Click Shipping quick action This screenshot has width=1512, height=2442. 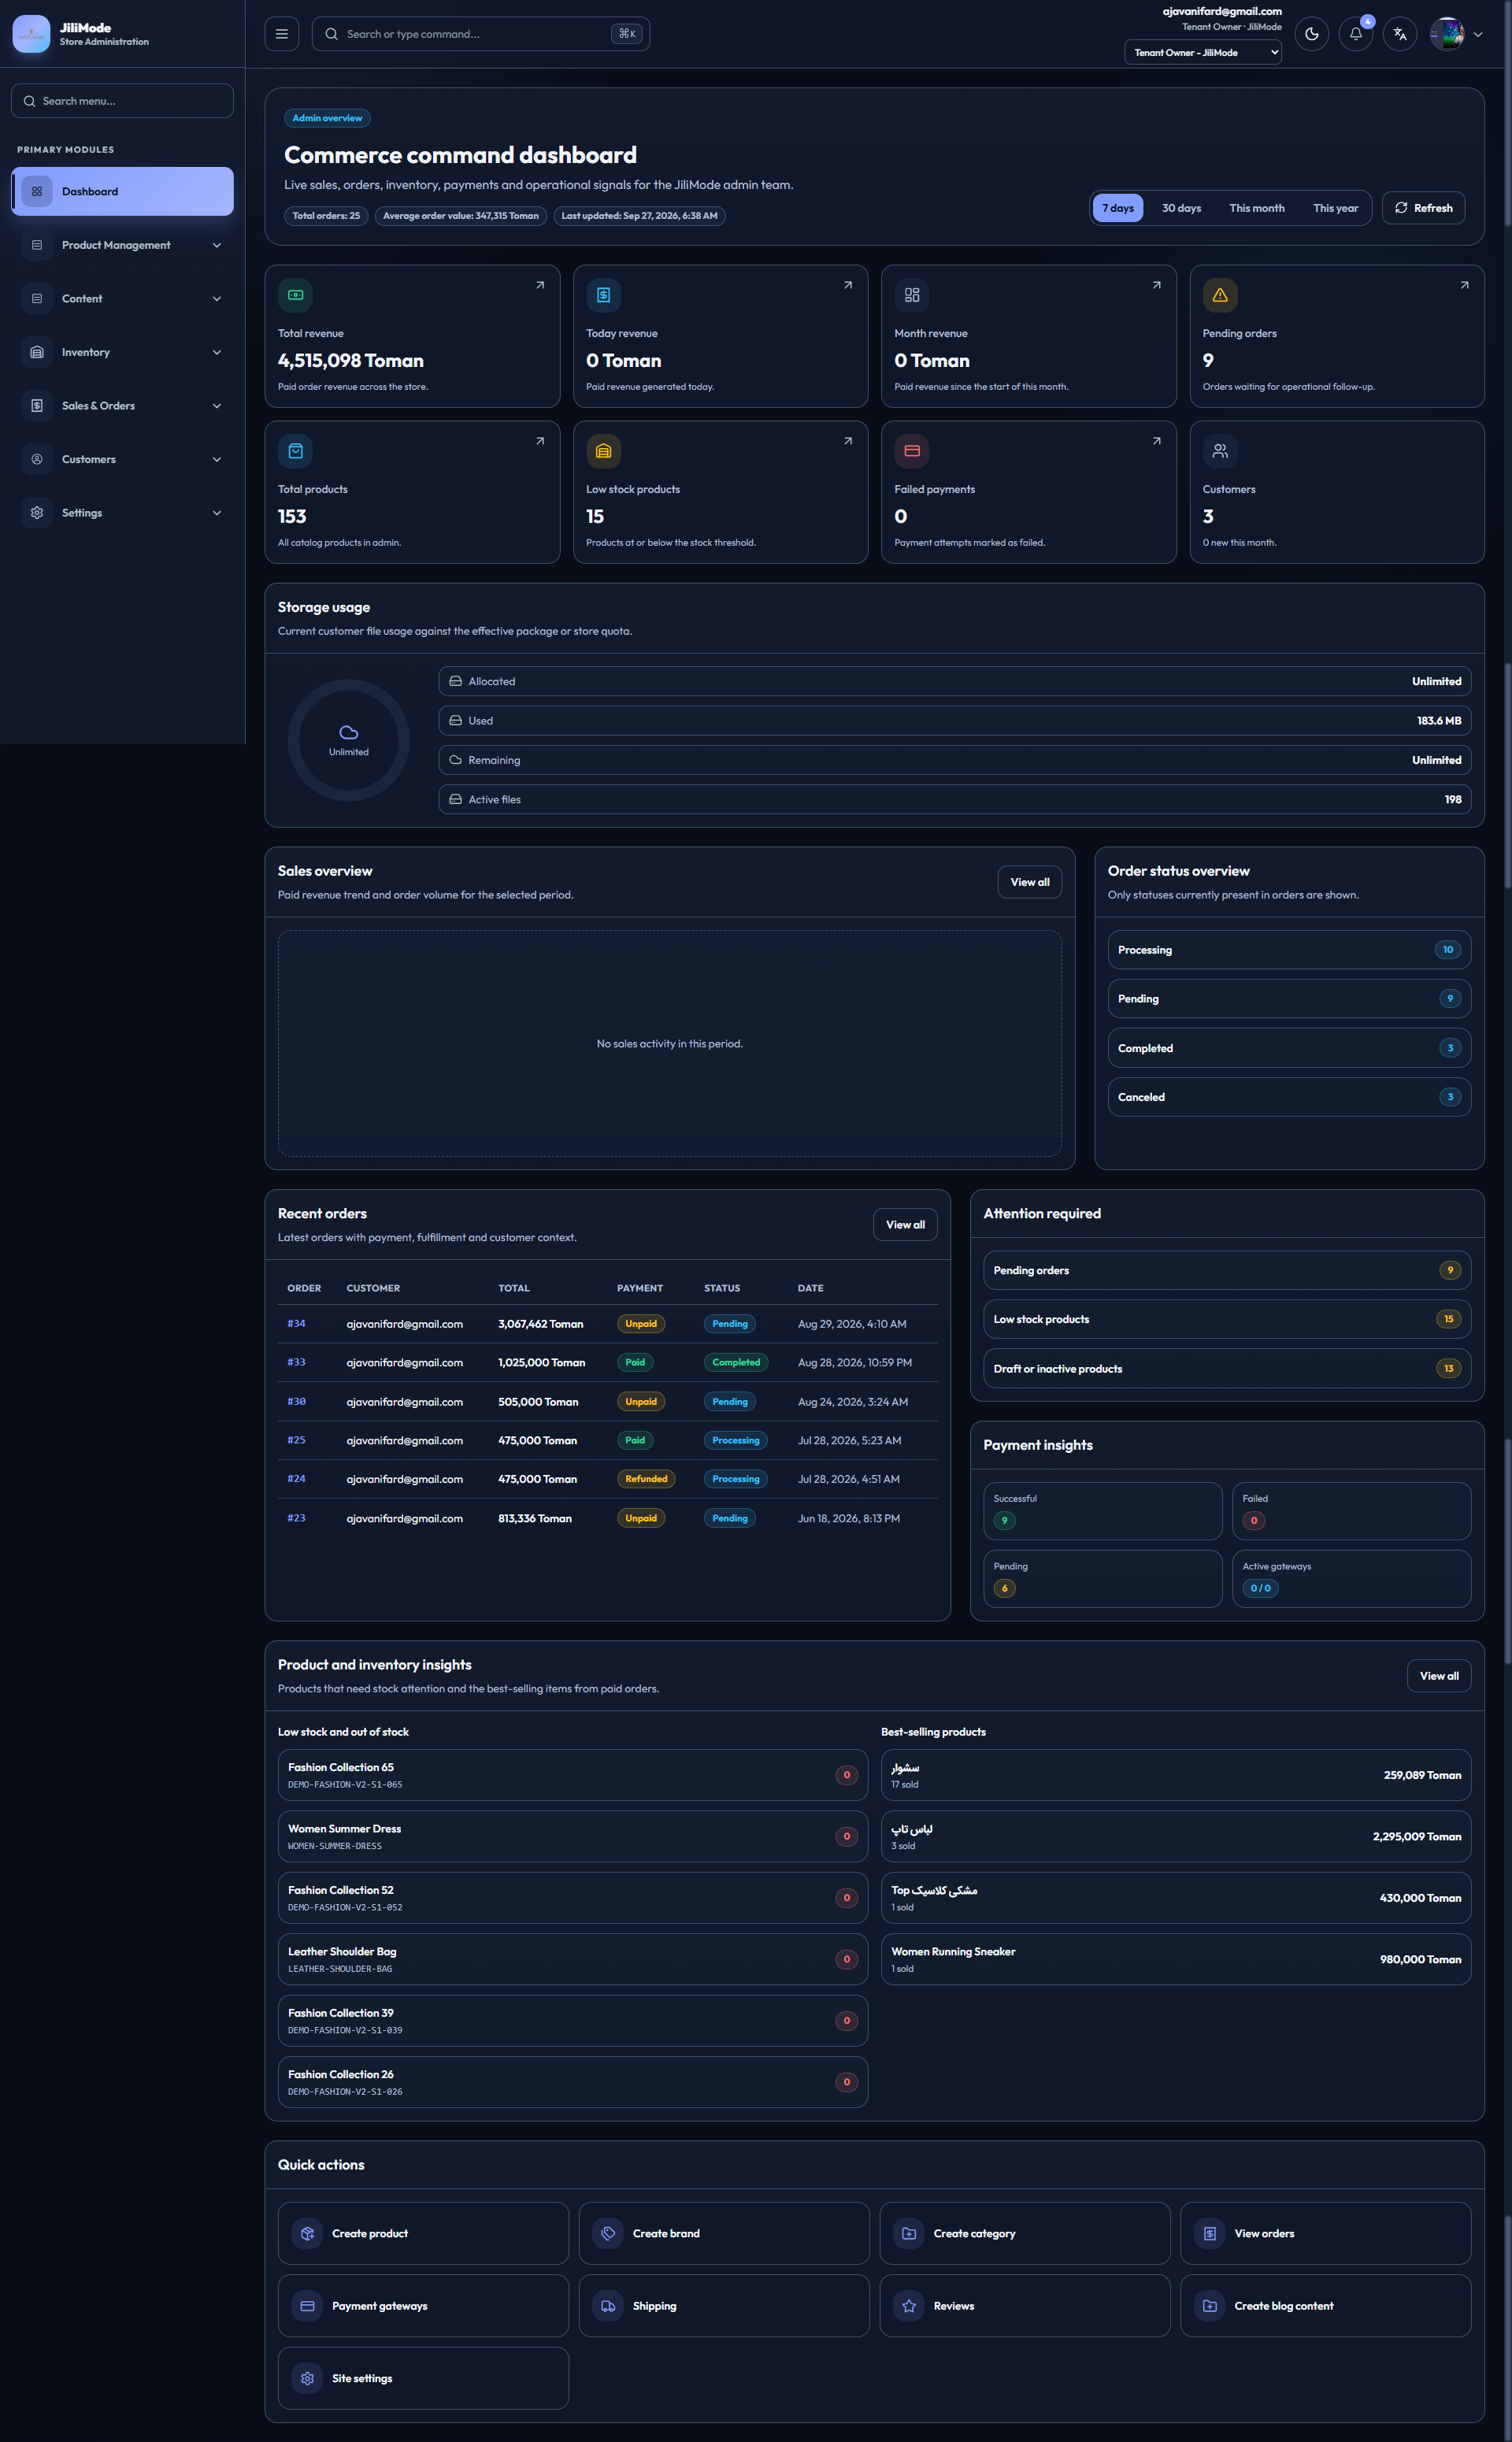(x=724, y=2306)
